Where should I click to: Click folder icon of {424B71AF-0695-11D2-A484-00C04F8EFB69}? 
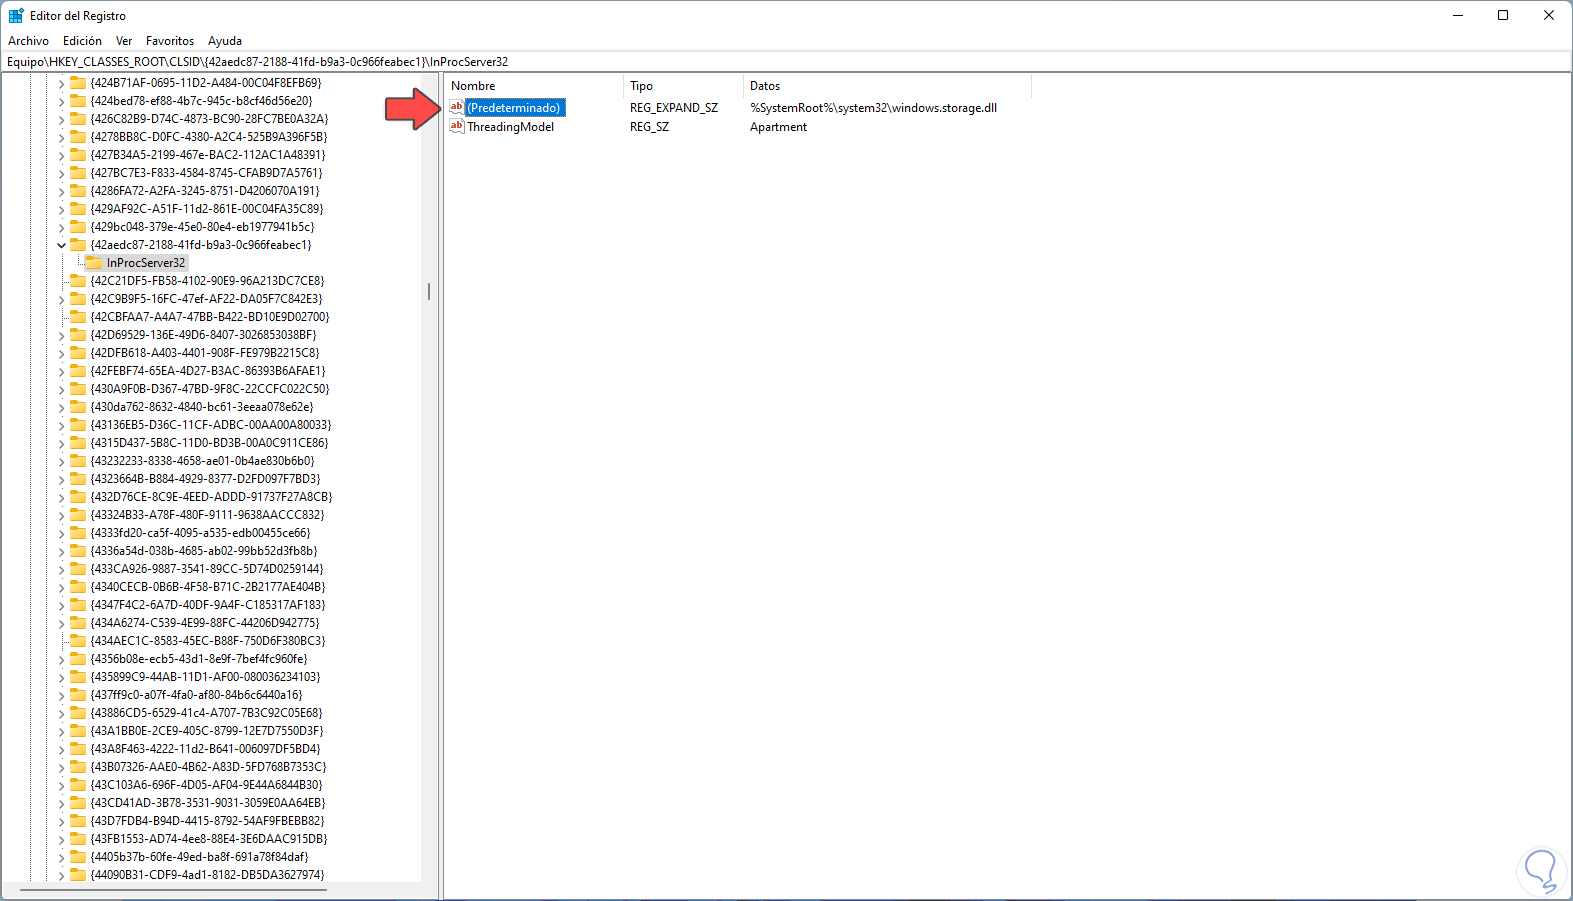coord(78,82)
